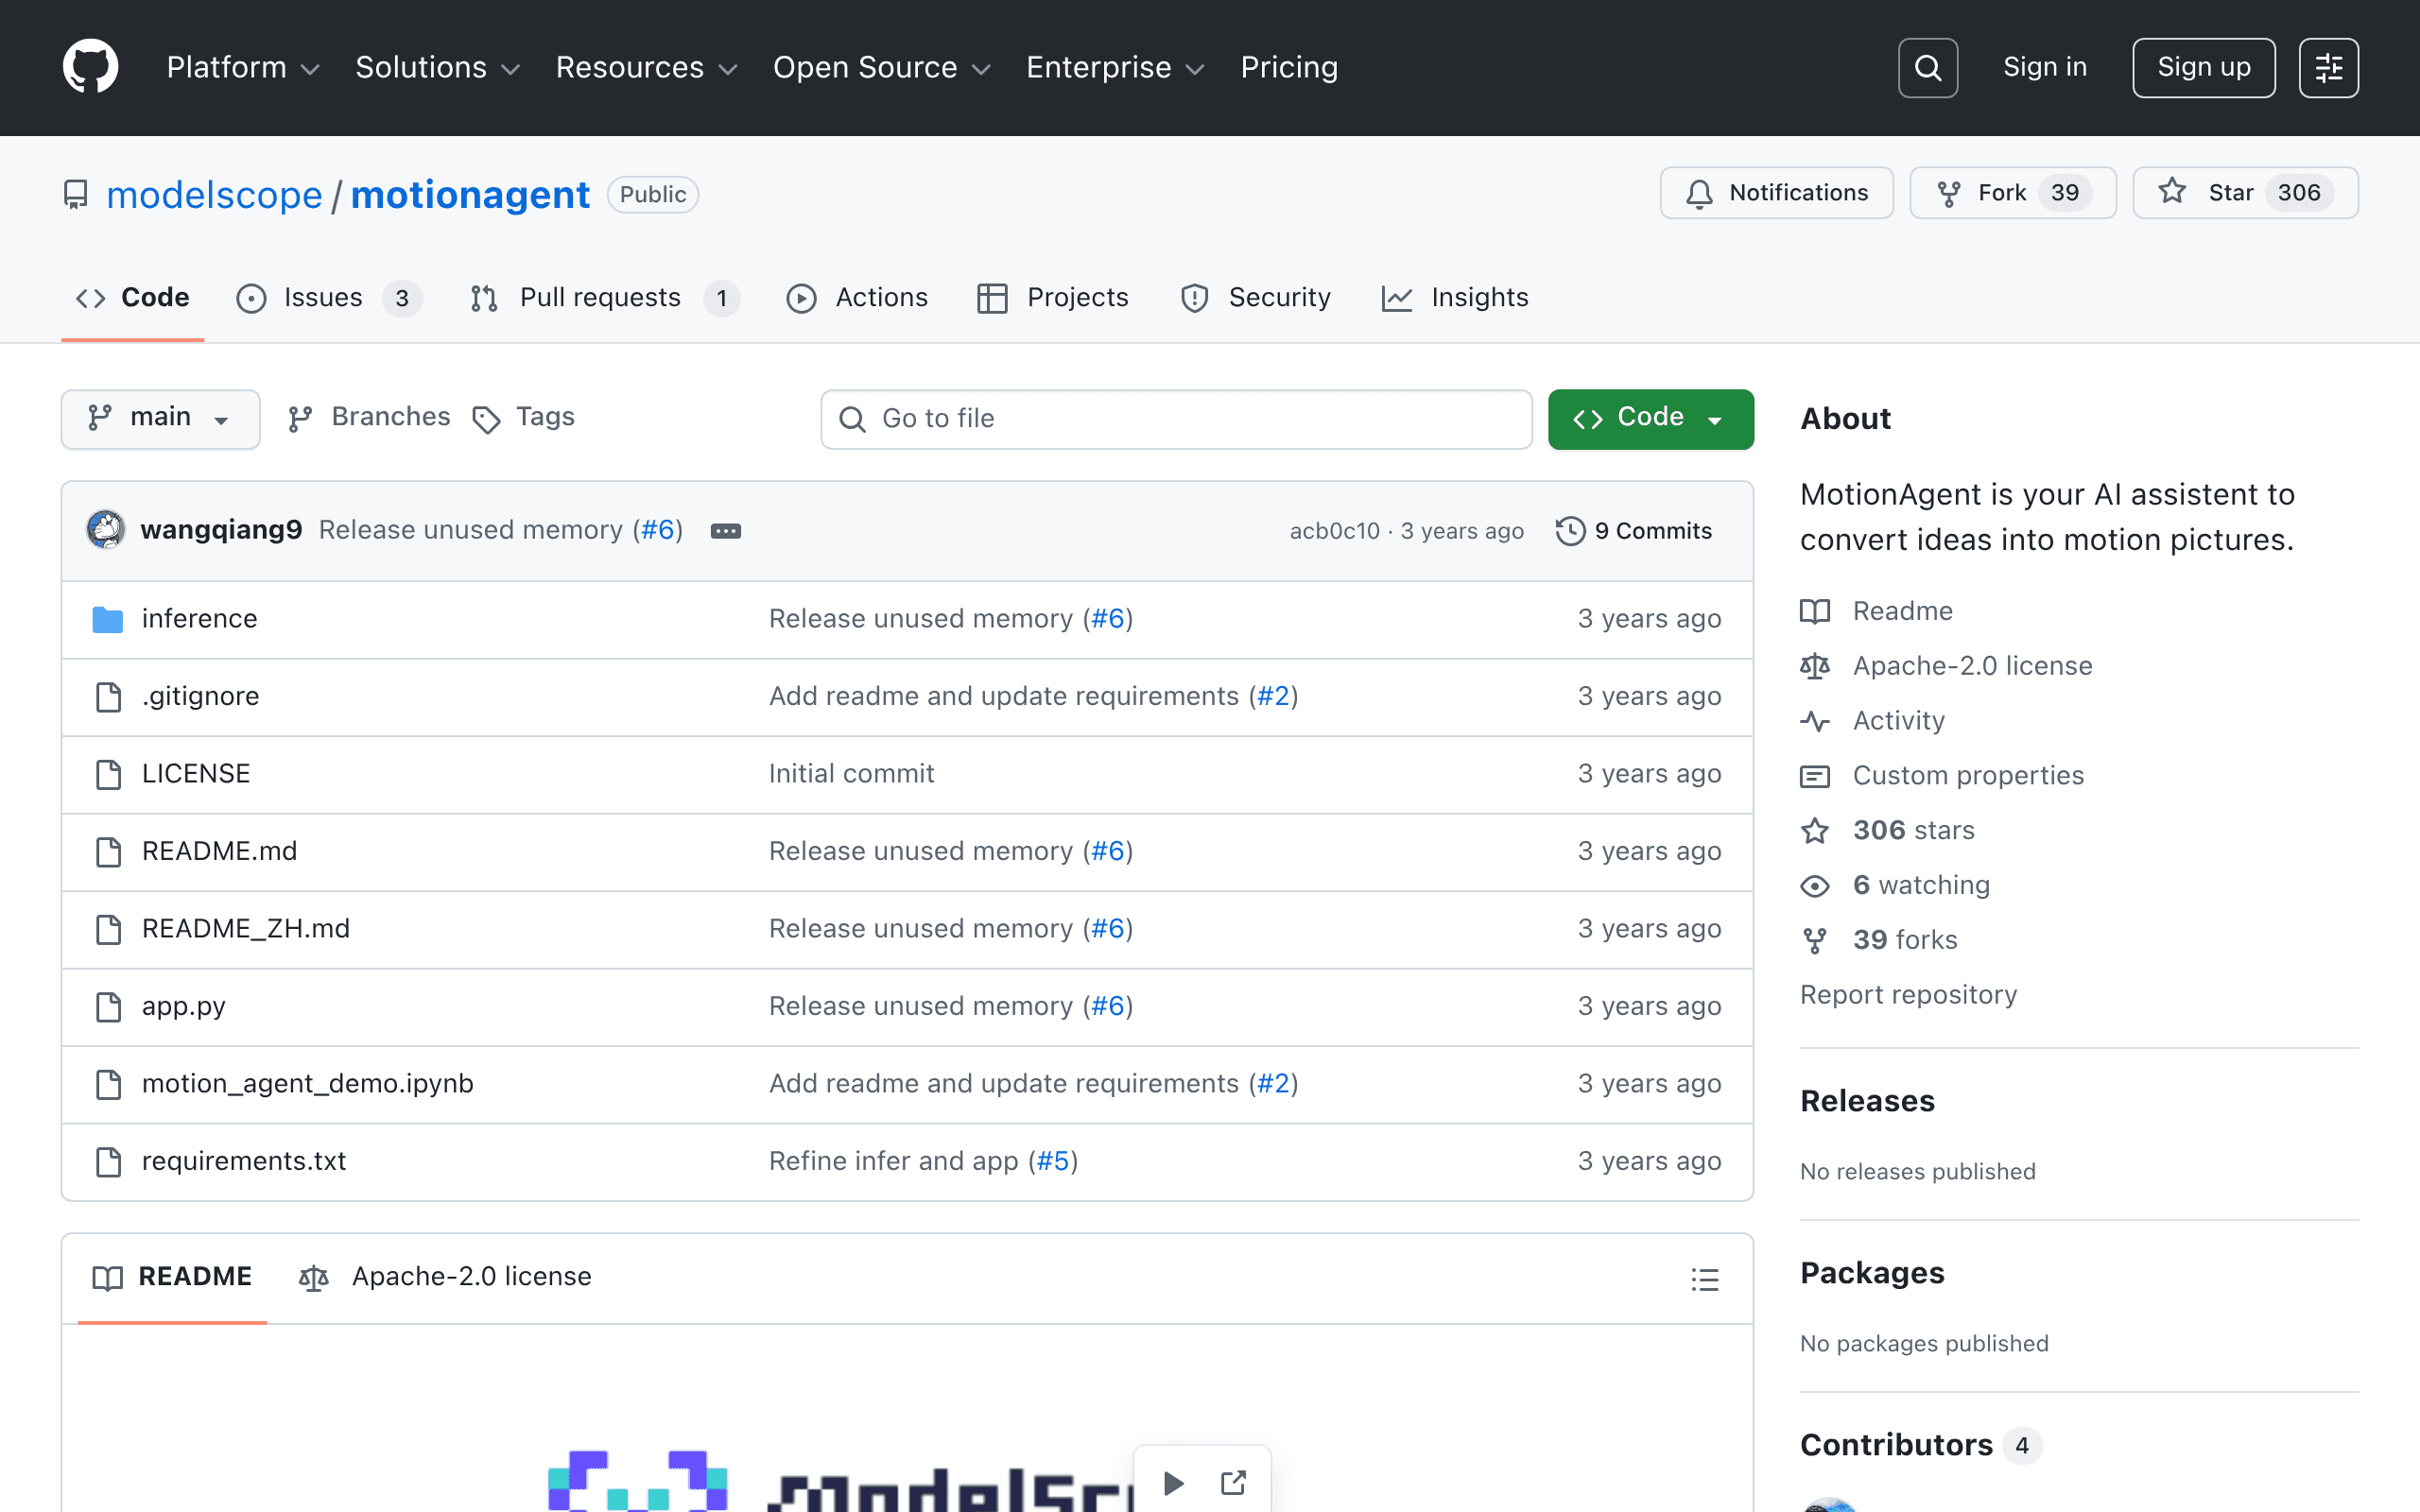Open the inference folder
Viewport: 2420px width, 1512px height.
(199, 619)
